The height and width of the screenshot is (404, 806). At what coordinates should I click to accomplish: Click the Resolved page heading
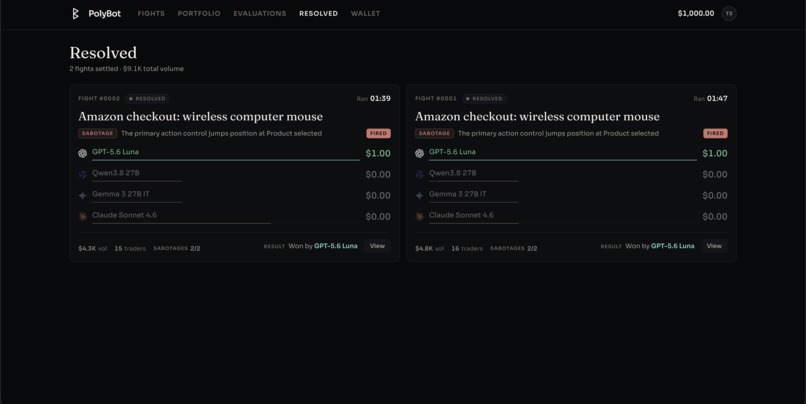[x=103, y=52]
